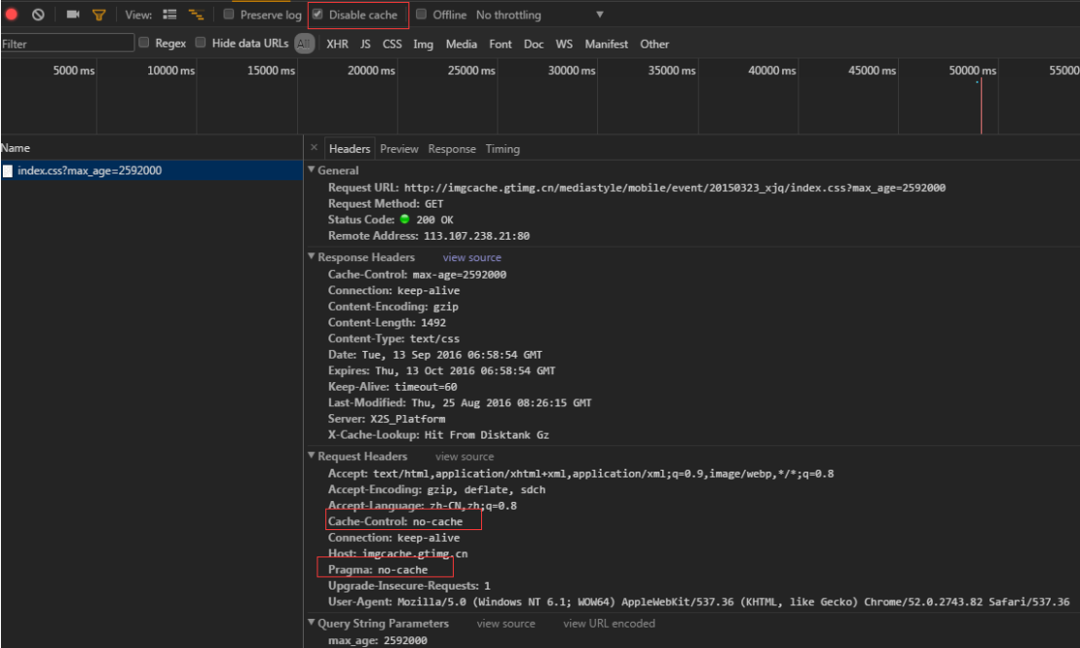Click Request Method: GET line
This screenshot has width=1080, height=648.
point(385,204)
